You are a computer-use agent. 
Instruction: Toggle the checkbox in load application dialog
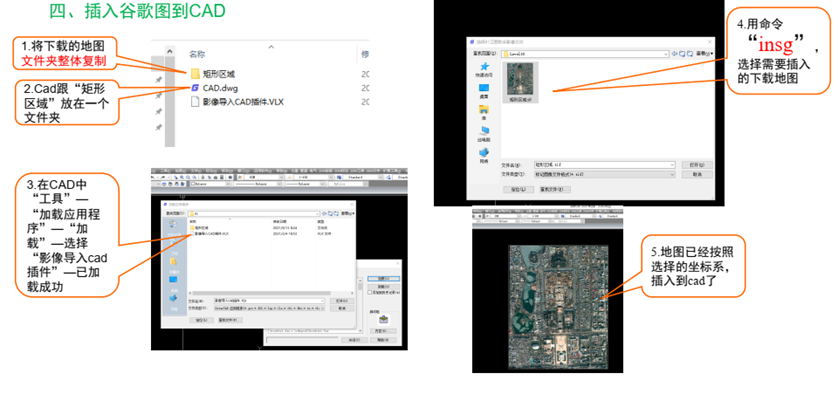pos(369,292)
